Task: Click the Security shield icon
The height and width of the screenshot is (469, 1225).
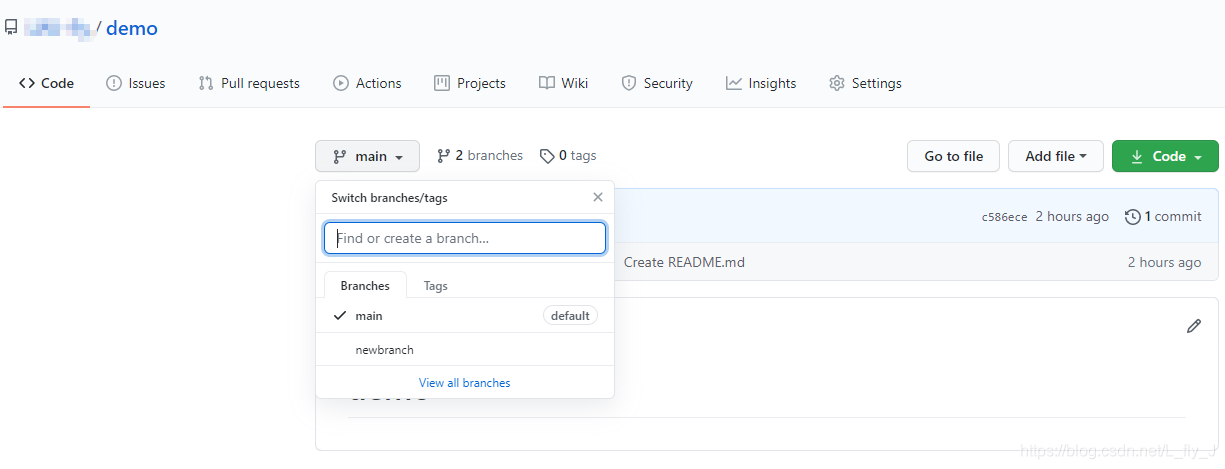Action: (629, 83)
